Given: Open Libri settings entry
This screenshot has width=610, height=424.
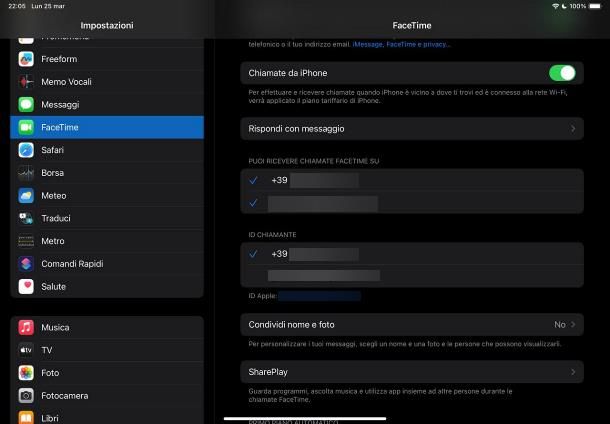Looking at the screenshot, I should (x=107, y=416).
